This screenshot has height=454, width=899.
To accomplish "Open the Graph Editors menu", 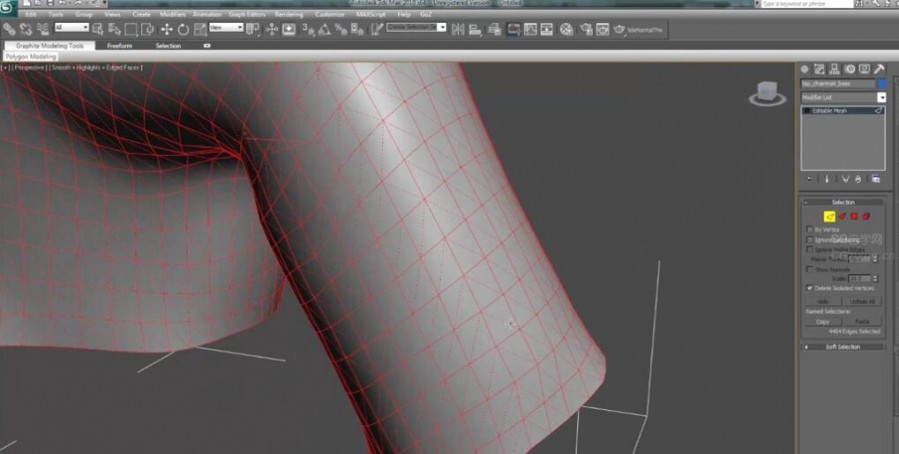I will coord(247,14).
